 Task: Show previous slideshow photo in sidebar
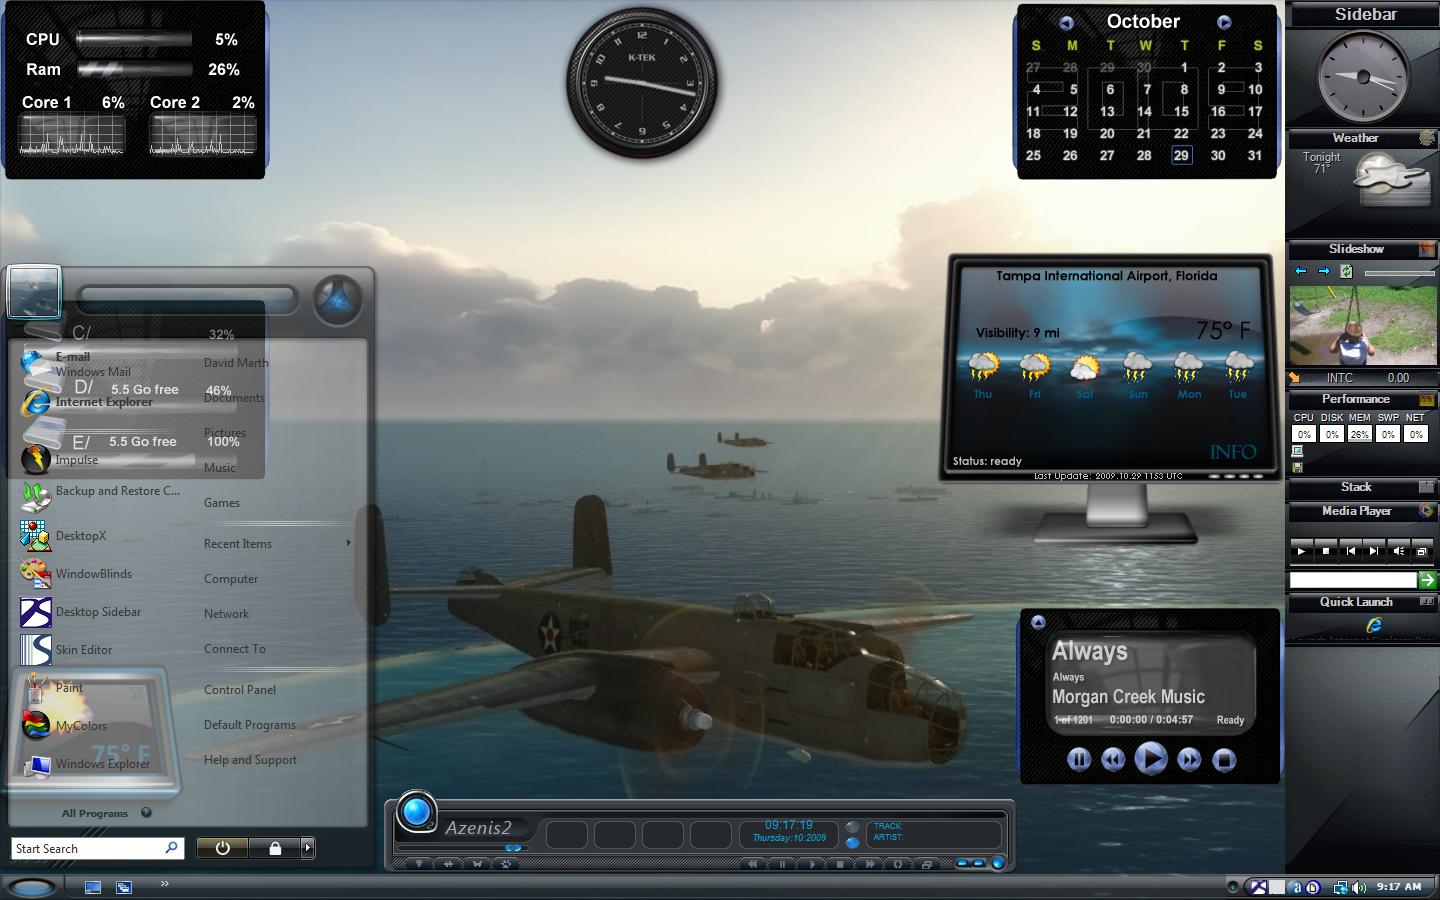pos(1301,271)
